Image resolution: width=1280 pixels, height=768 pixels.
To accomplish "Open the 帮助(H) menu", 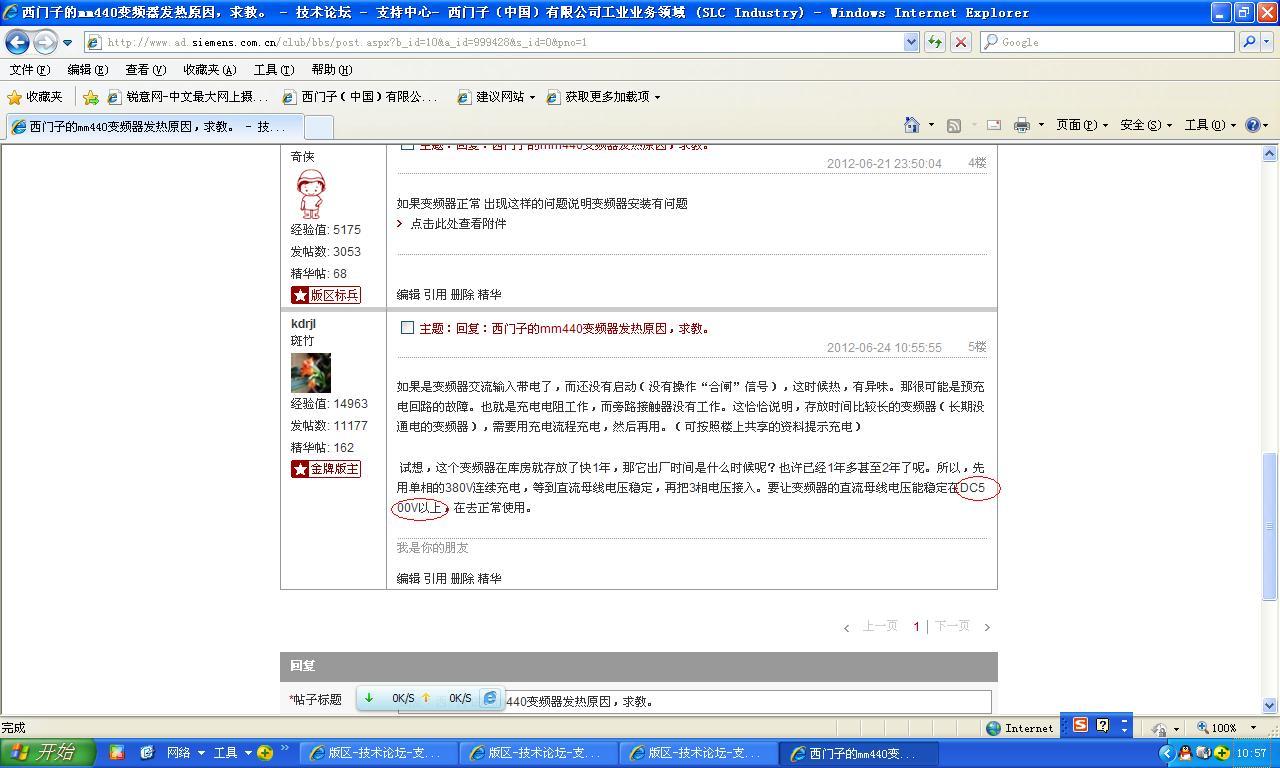I will tap(331, 70).
